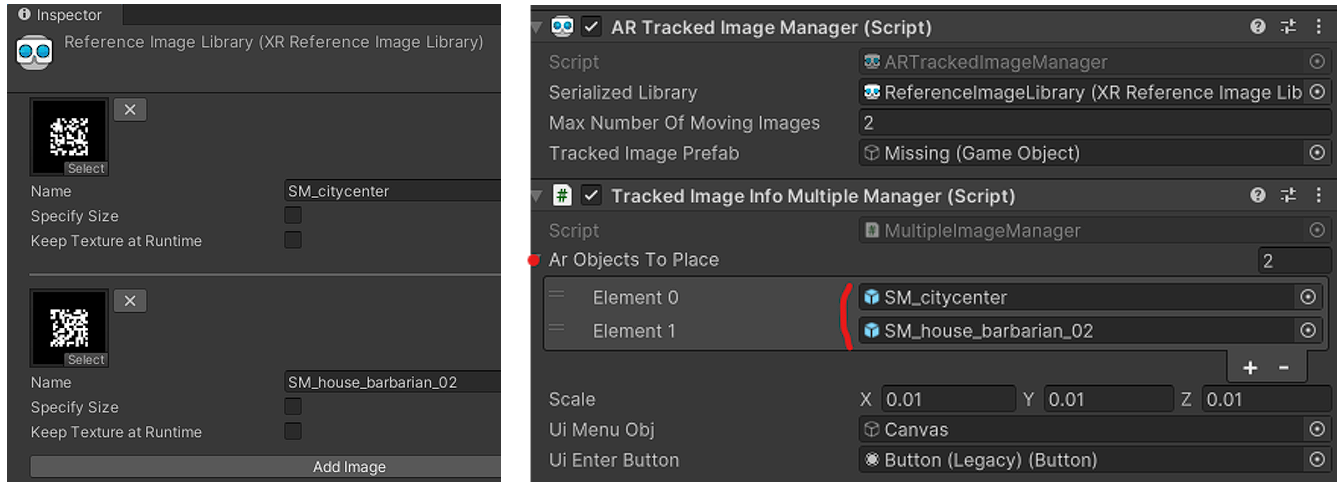Collapse the AR Tracked Image Manager component
Screen dimensions: 1341x485
[538, 27]
